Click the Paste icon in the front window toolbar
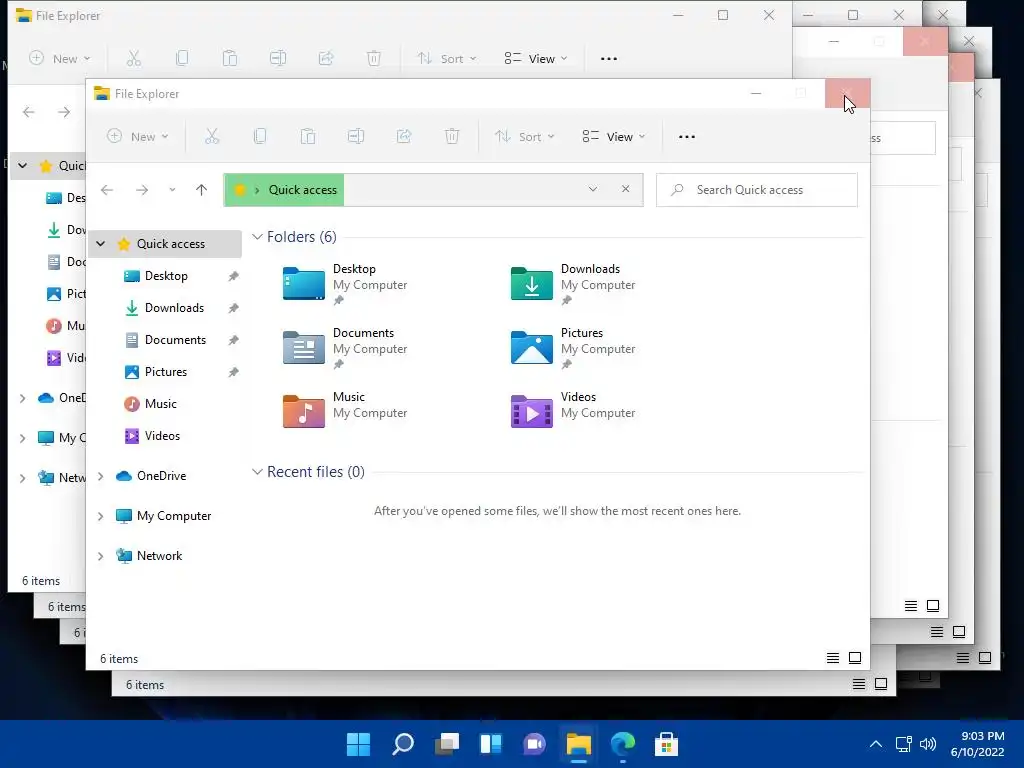The image size is (1024, 768). tap(308, 136)
